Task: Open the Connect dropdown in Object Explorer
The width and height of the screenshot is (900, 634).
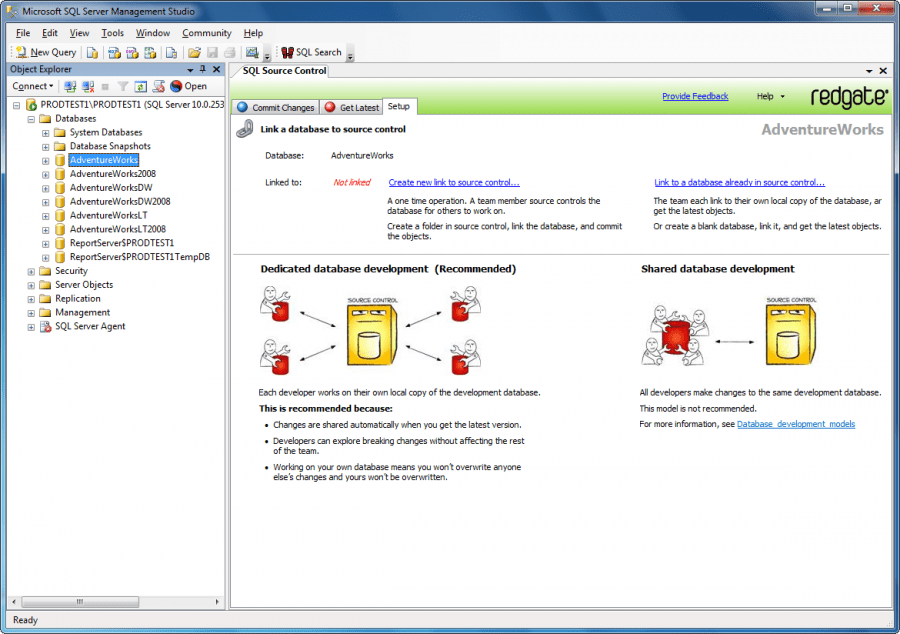Action: click(33, 86)
